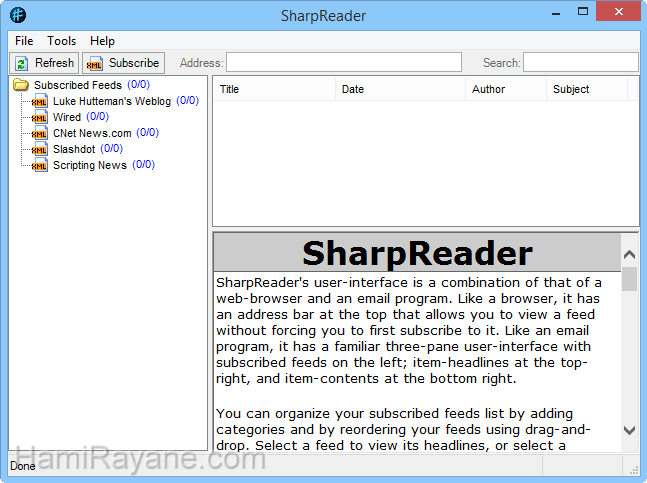Click XML icon beside Slashdot feed
This screenshot has height=483, width=647.
pos(40,149)
